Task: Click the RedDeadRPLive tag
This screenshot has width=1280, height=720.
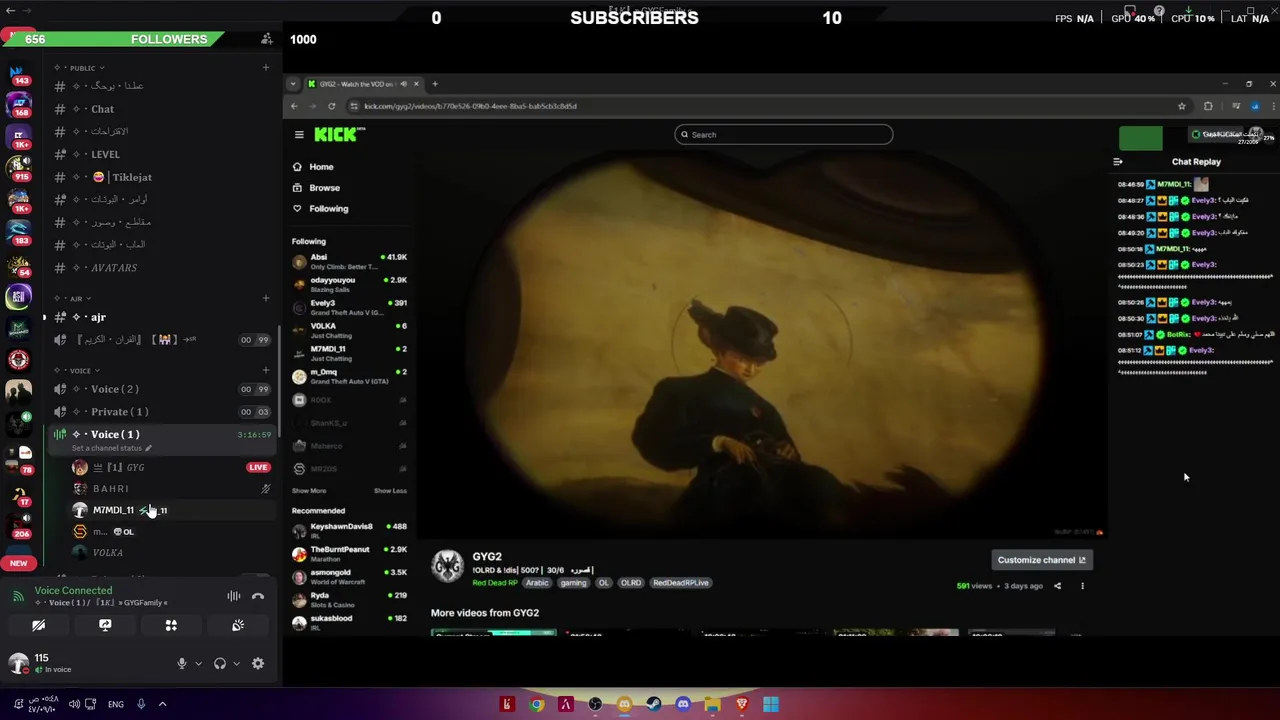Action: click(681, 583)
